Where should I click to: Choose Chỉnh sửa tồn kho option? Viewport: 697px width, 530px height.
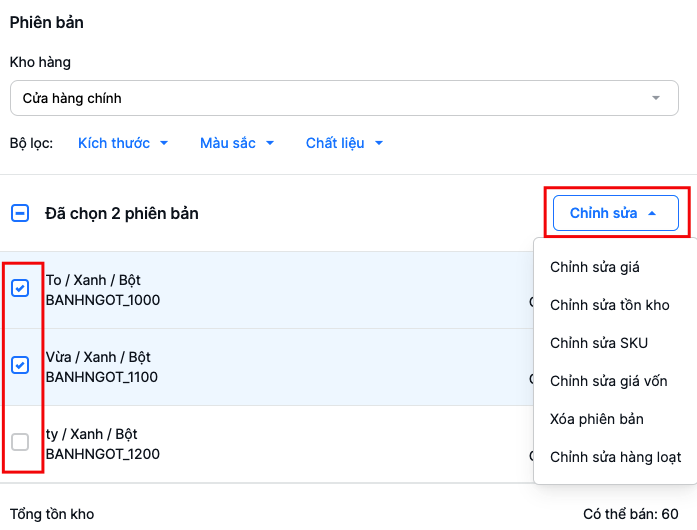coord(609,305)
